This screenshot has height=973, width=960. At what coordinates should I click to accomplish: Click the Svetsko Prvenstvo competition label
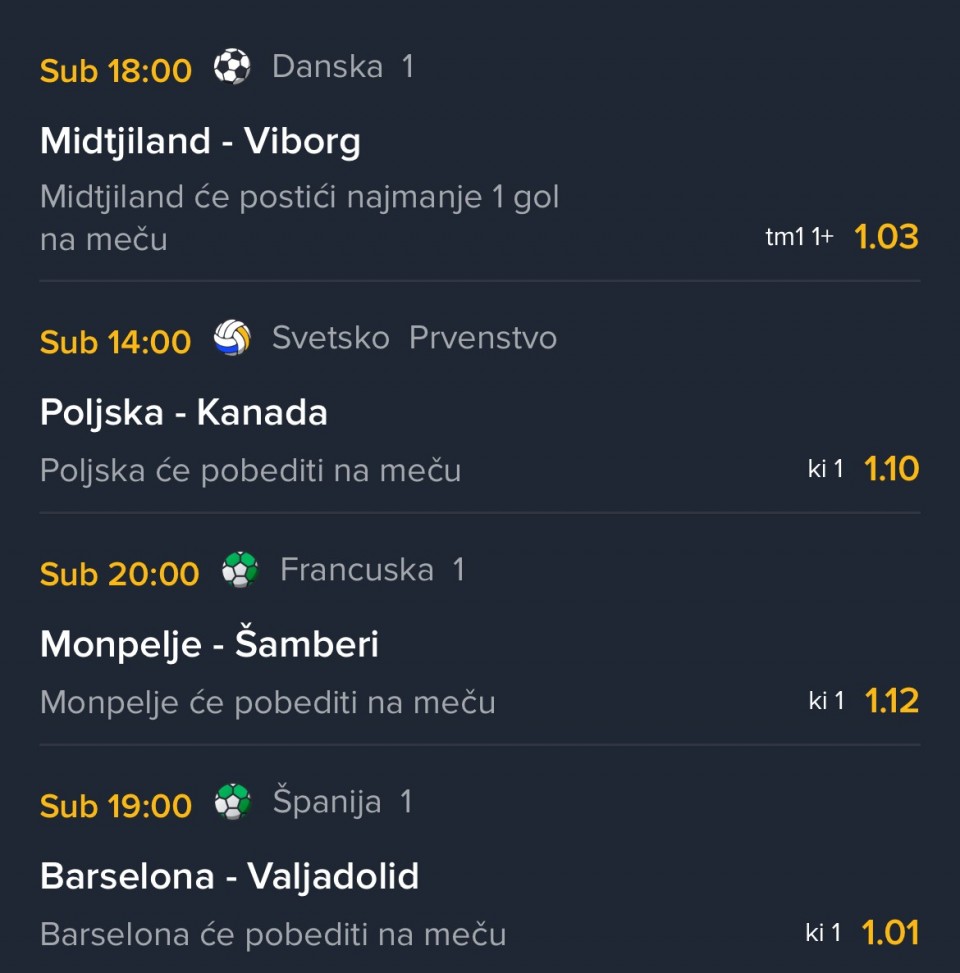coord(414,338)
